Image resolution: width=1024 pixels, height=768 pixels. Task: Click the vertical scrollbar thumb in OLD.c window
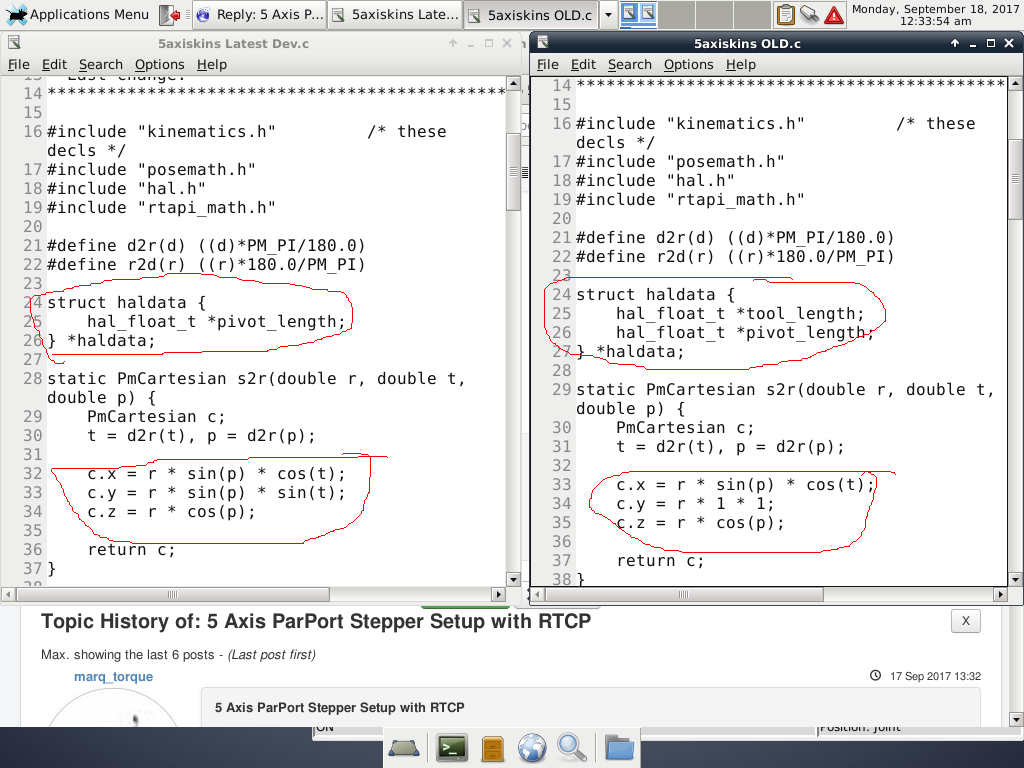[1016, 179]
